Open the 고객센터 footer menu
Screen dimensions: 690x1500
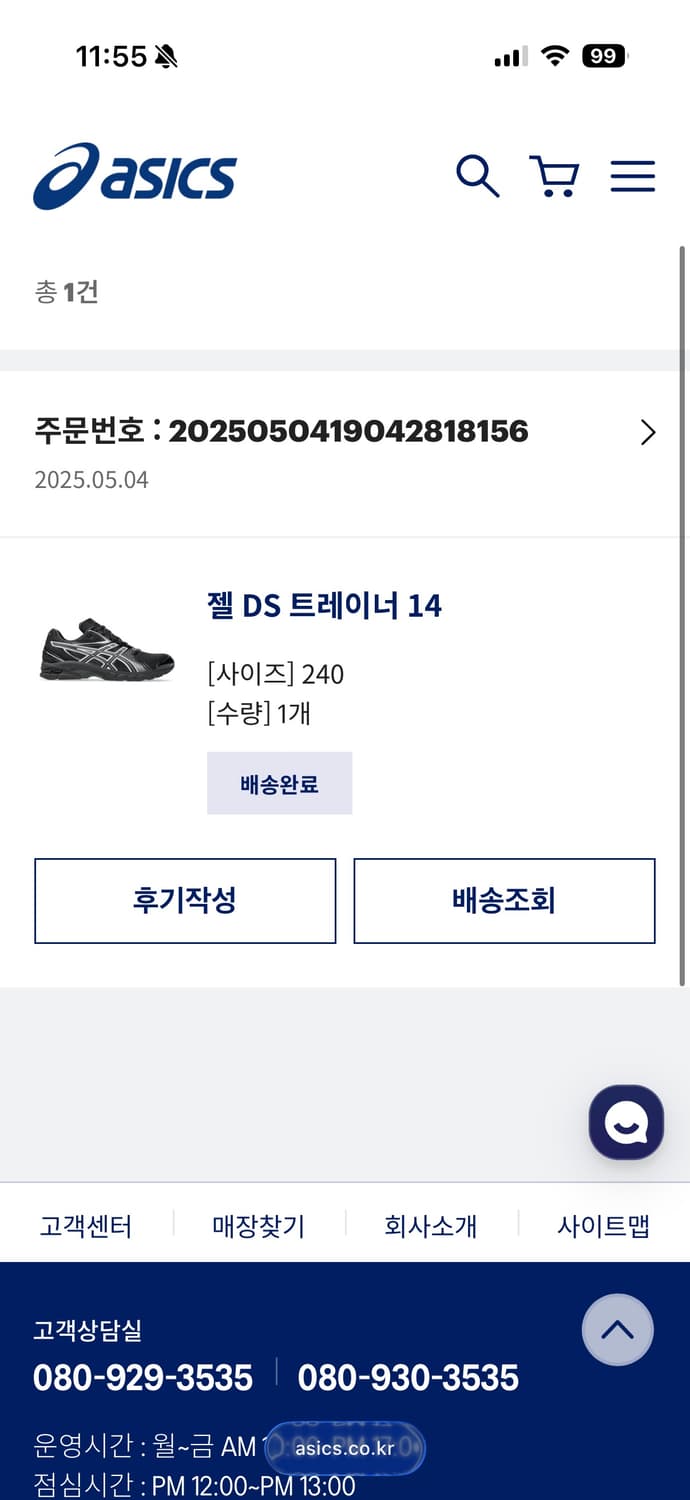point(85,1225)
